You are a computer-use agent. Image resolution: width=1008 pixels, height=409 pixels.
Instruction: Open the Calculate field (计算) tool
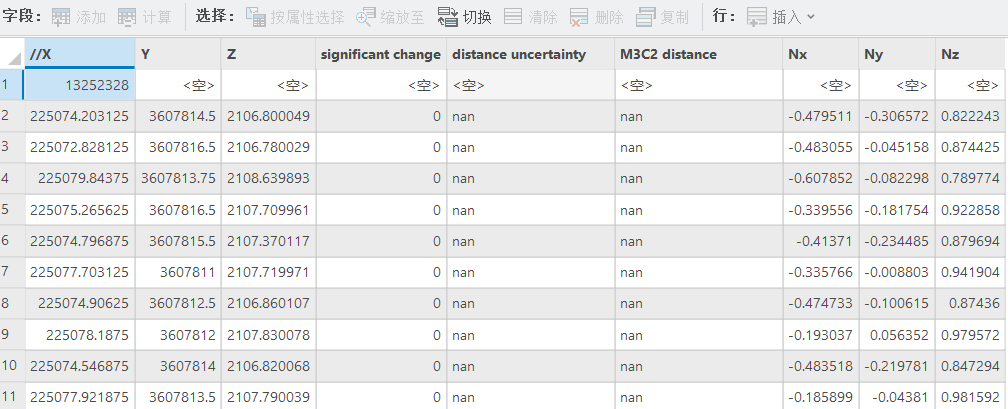(x=128, y=17)
